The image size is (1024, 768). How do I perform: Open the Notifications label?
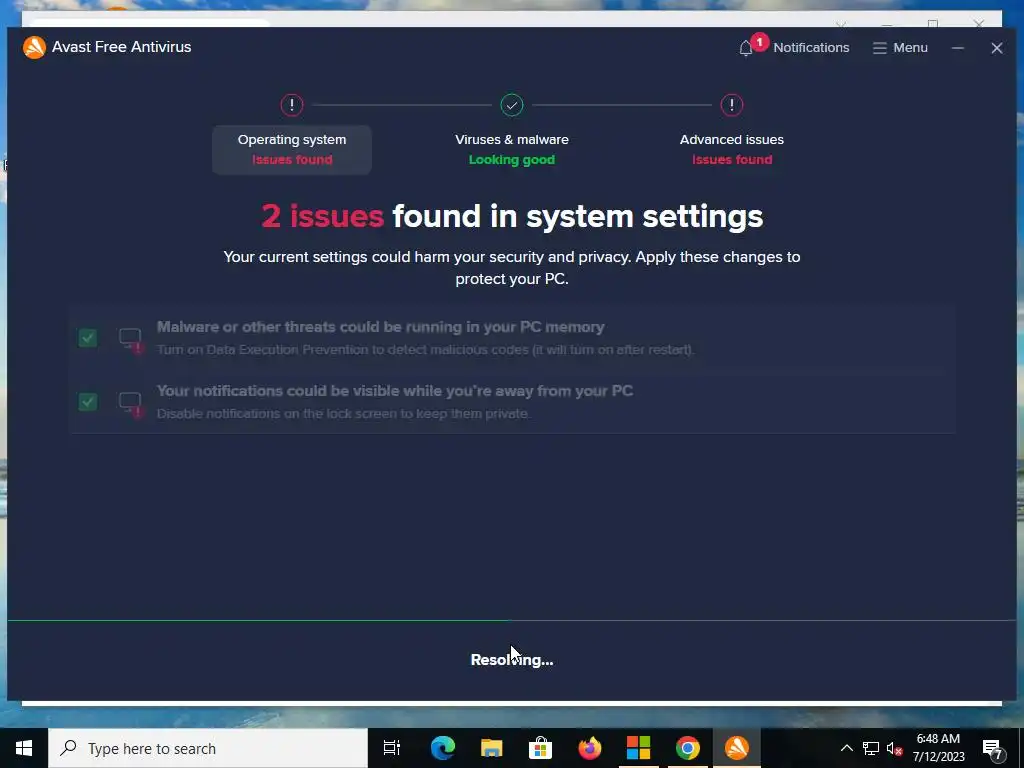(x=811, y=48)
